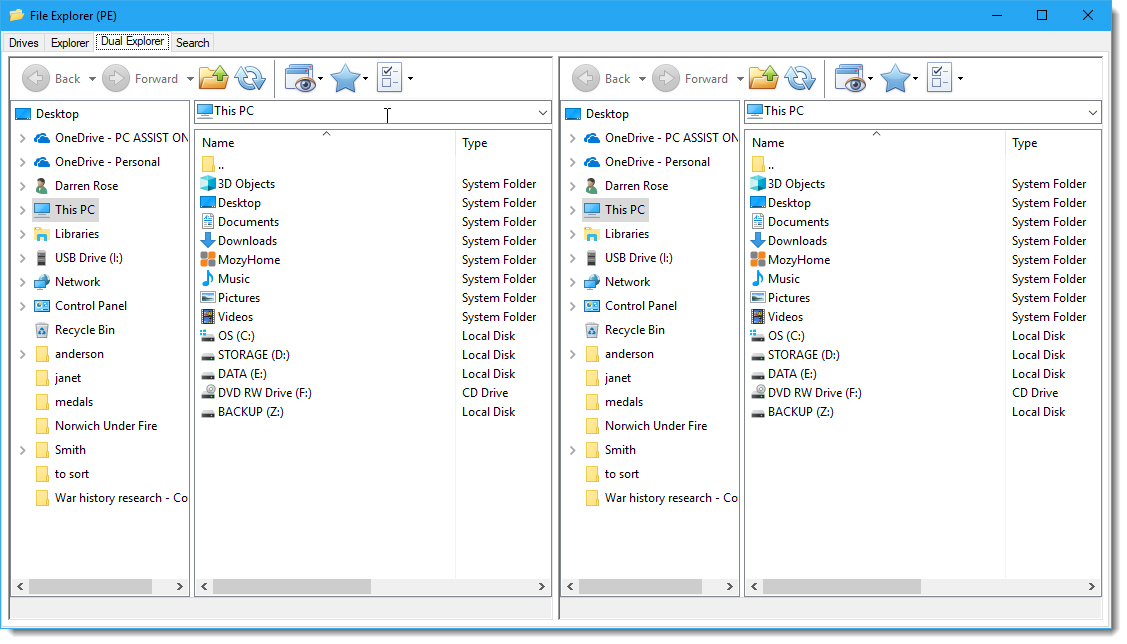The width and height of the screenshot is (1127, 644).
Task: Click left file list horizontal scrollbar thumb
Action: [x=291, y=587]
